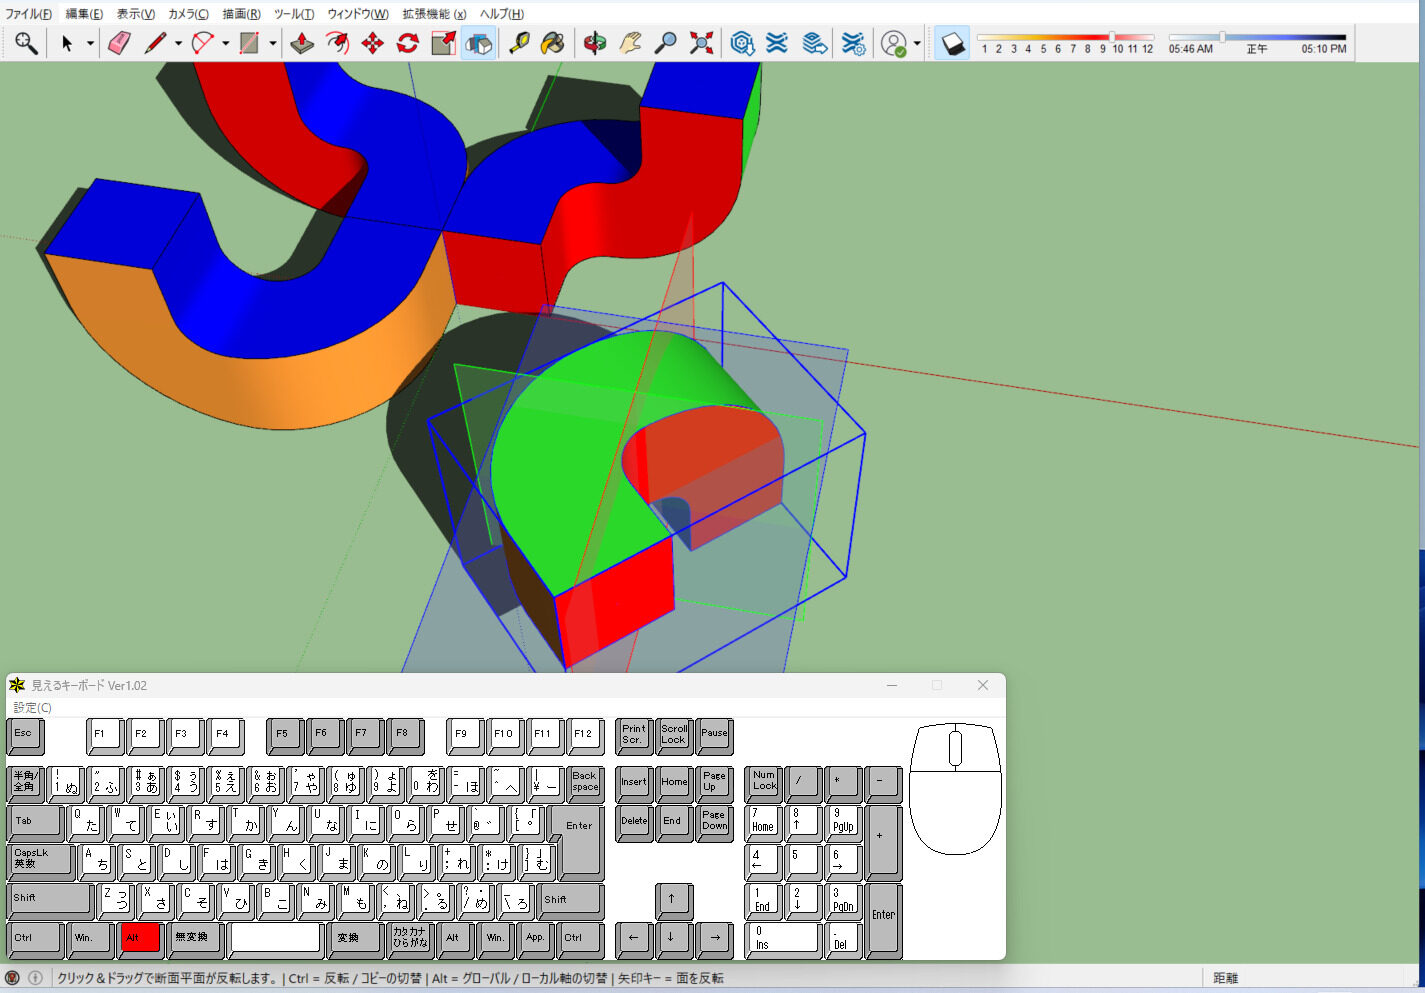Toggle CapsLk key on virtual keyboard
1425x993 pixels.
pos(40,860)
